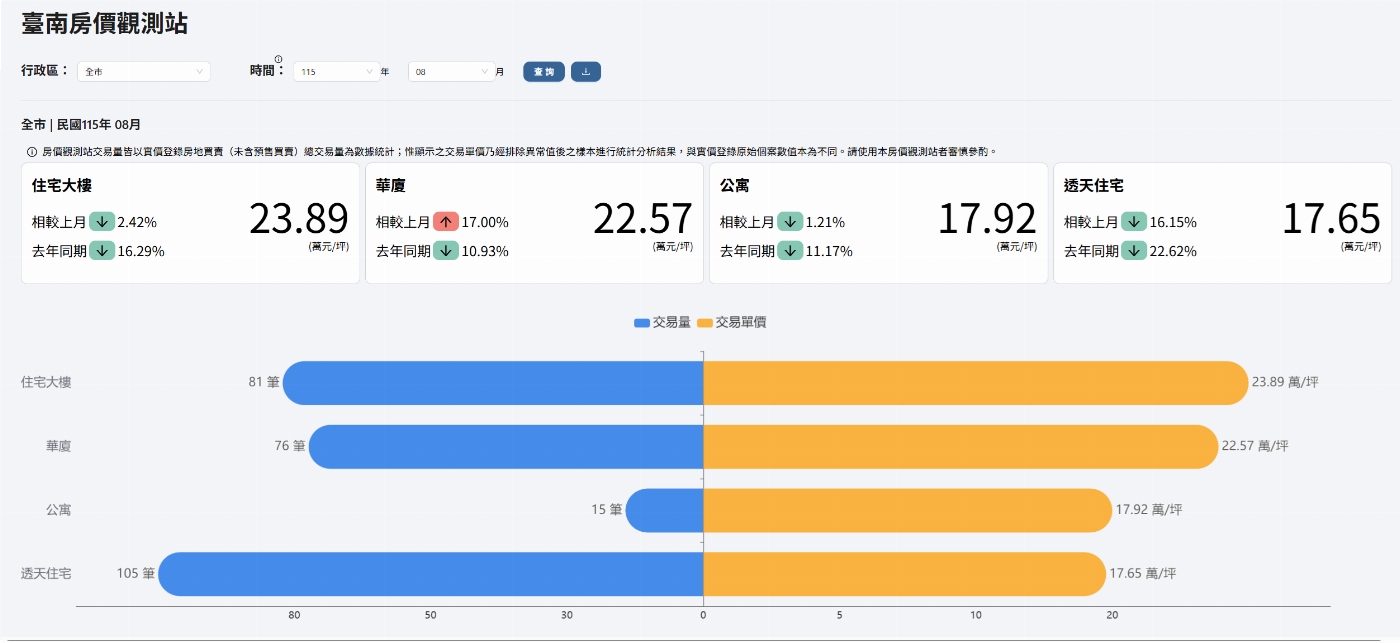The height and width of the screenshot is (643, 1400).
Task: Click the 22.57 萬/坪 bar label
Action: (1255, 446)
